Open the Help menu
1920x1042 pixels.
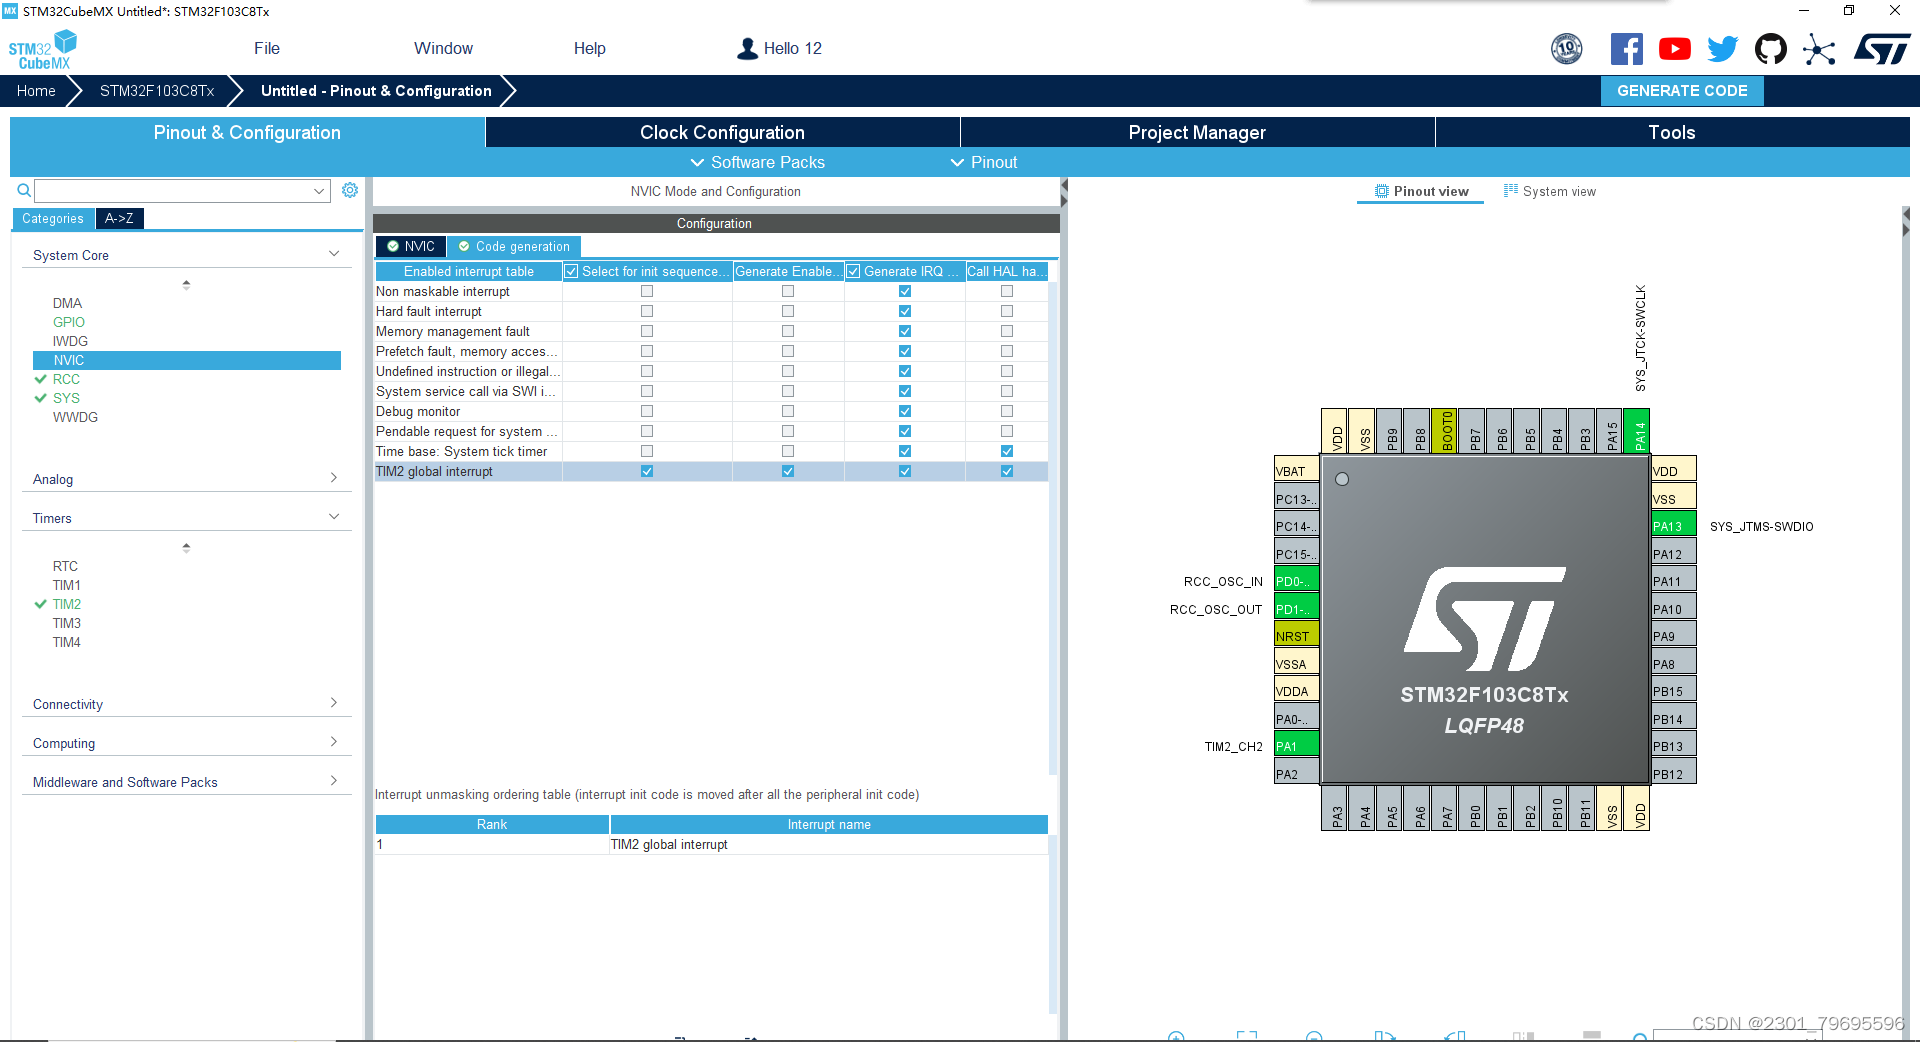tap(589, 48)
